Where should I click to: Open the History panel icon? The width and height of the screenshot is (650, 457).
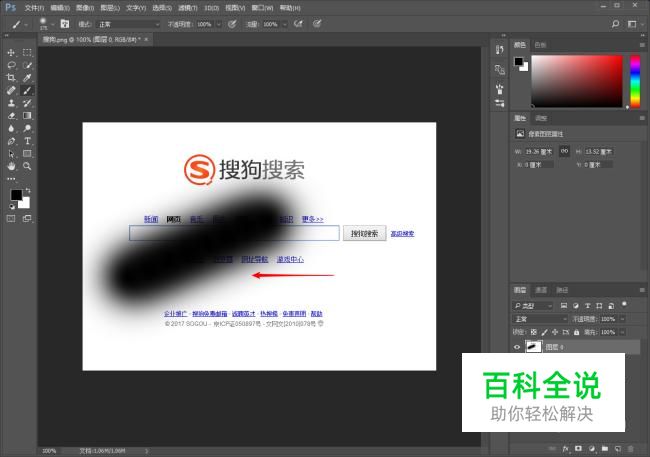click(500, 50)
